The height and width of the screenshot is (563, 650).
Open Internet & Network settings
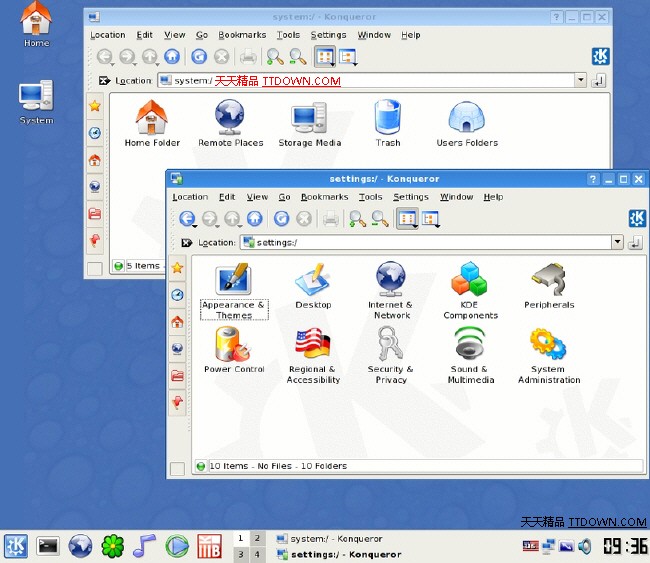point(390,290)
